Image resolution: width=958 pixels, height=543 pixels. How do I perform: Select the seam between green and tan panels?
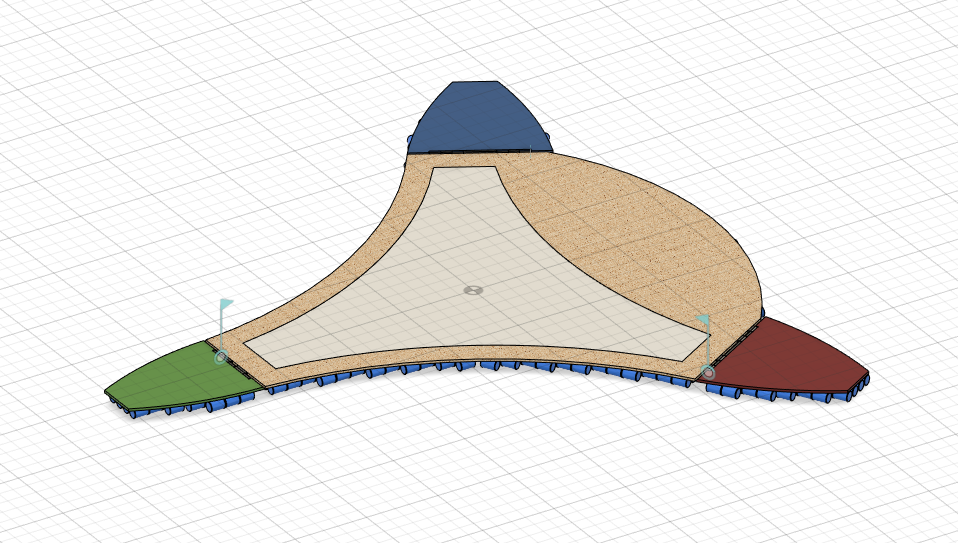[235, 365]
